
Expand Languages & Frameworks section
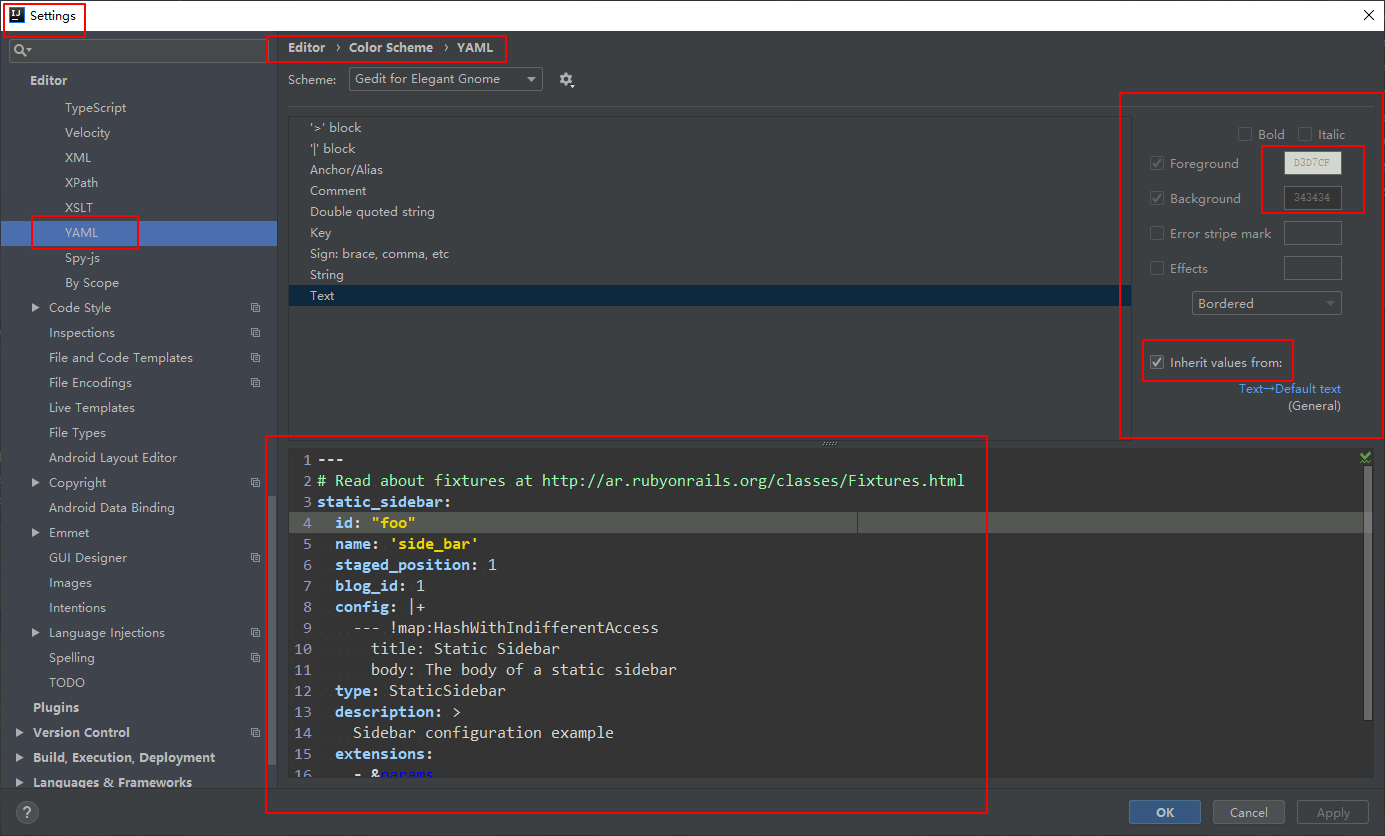20,783
